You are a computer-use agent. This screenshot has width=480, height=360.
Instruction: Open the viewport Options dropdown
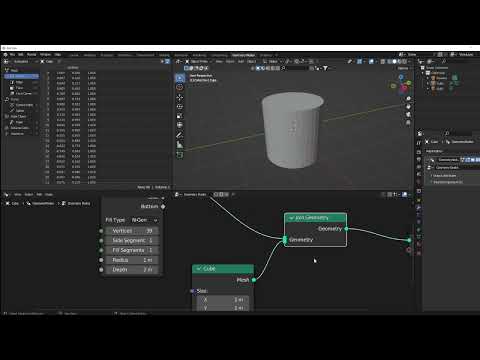(403, 68)
